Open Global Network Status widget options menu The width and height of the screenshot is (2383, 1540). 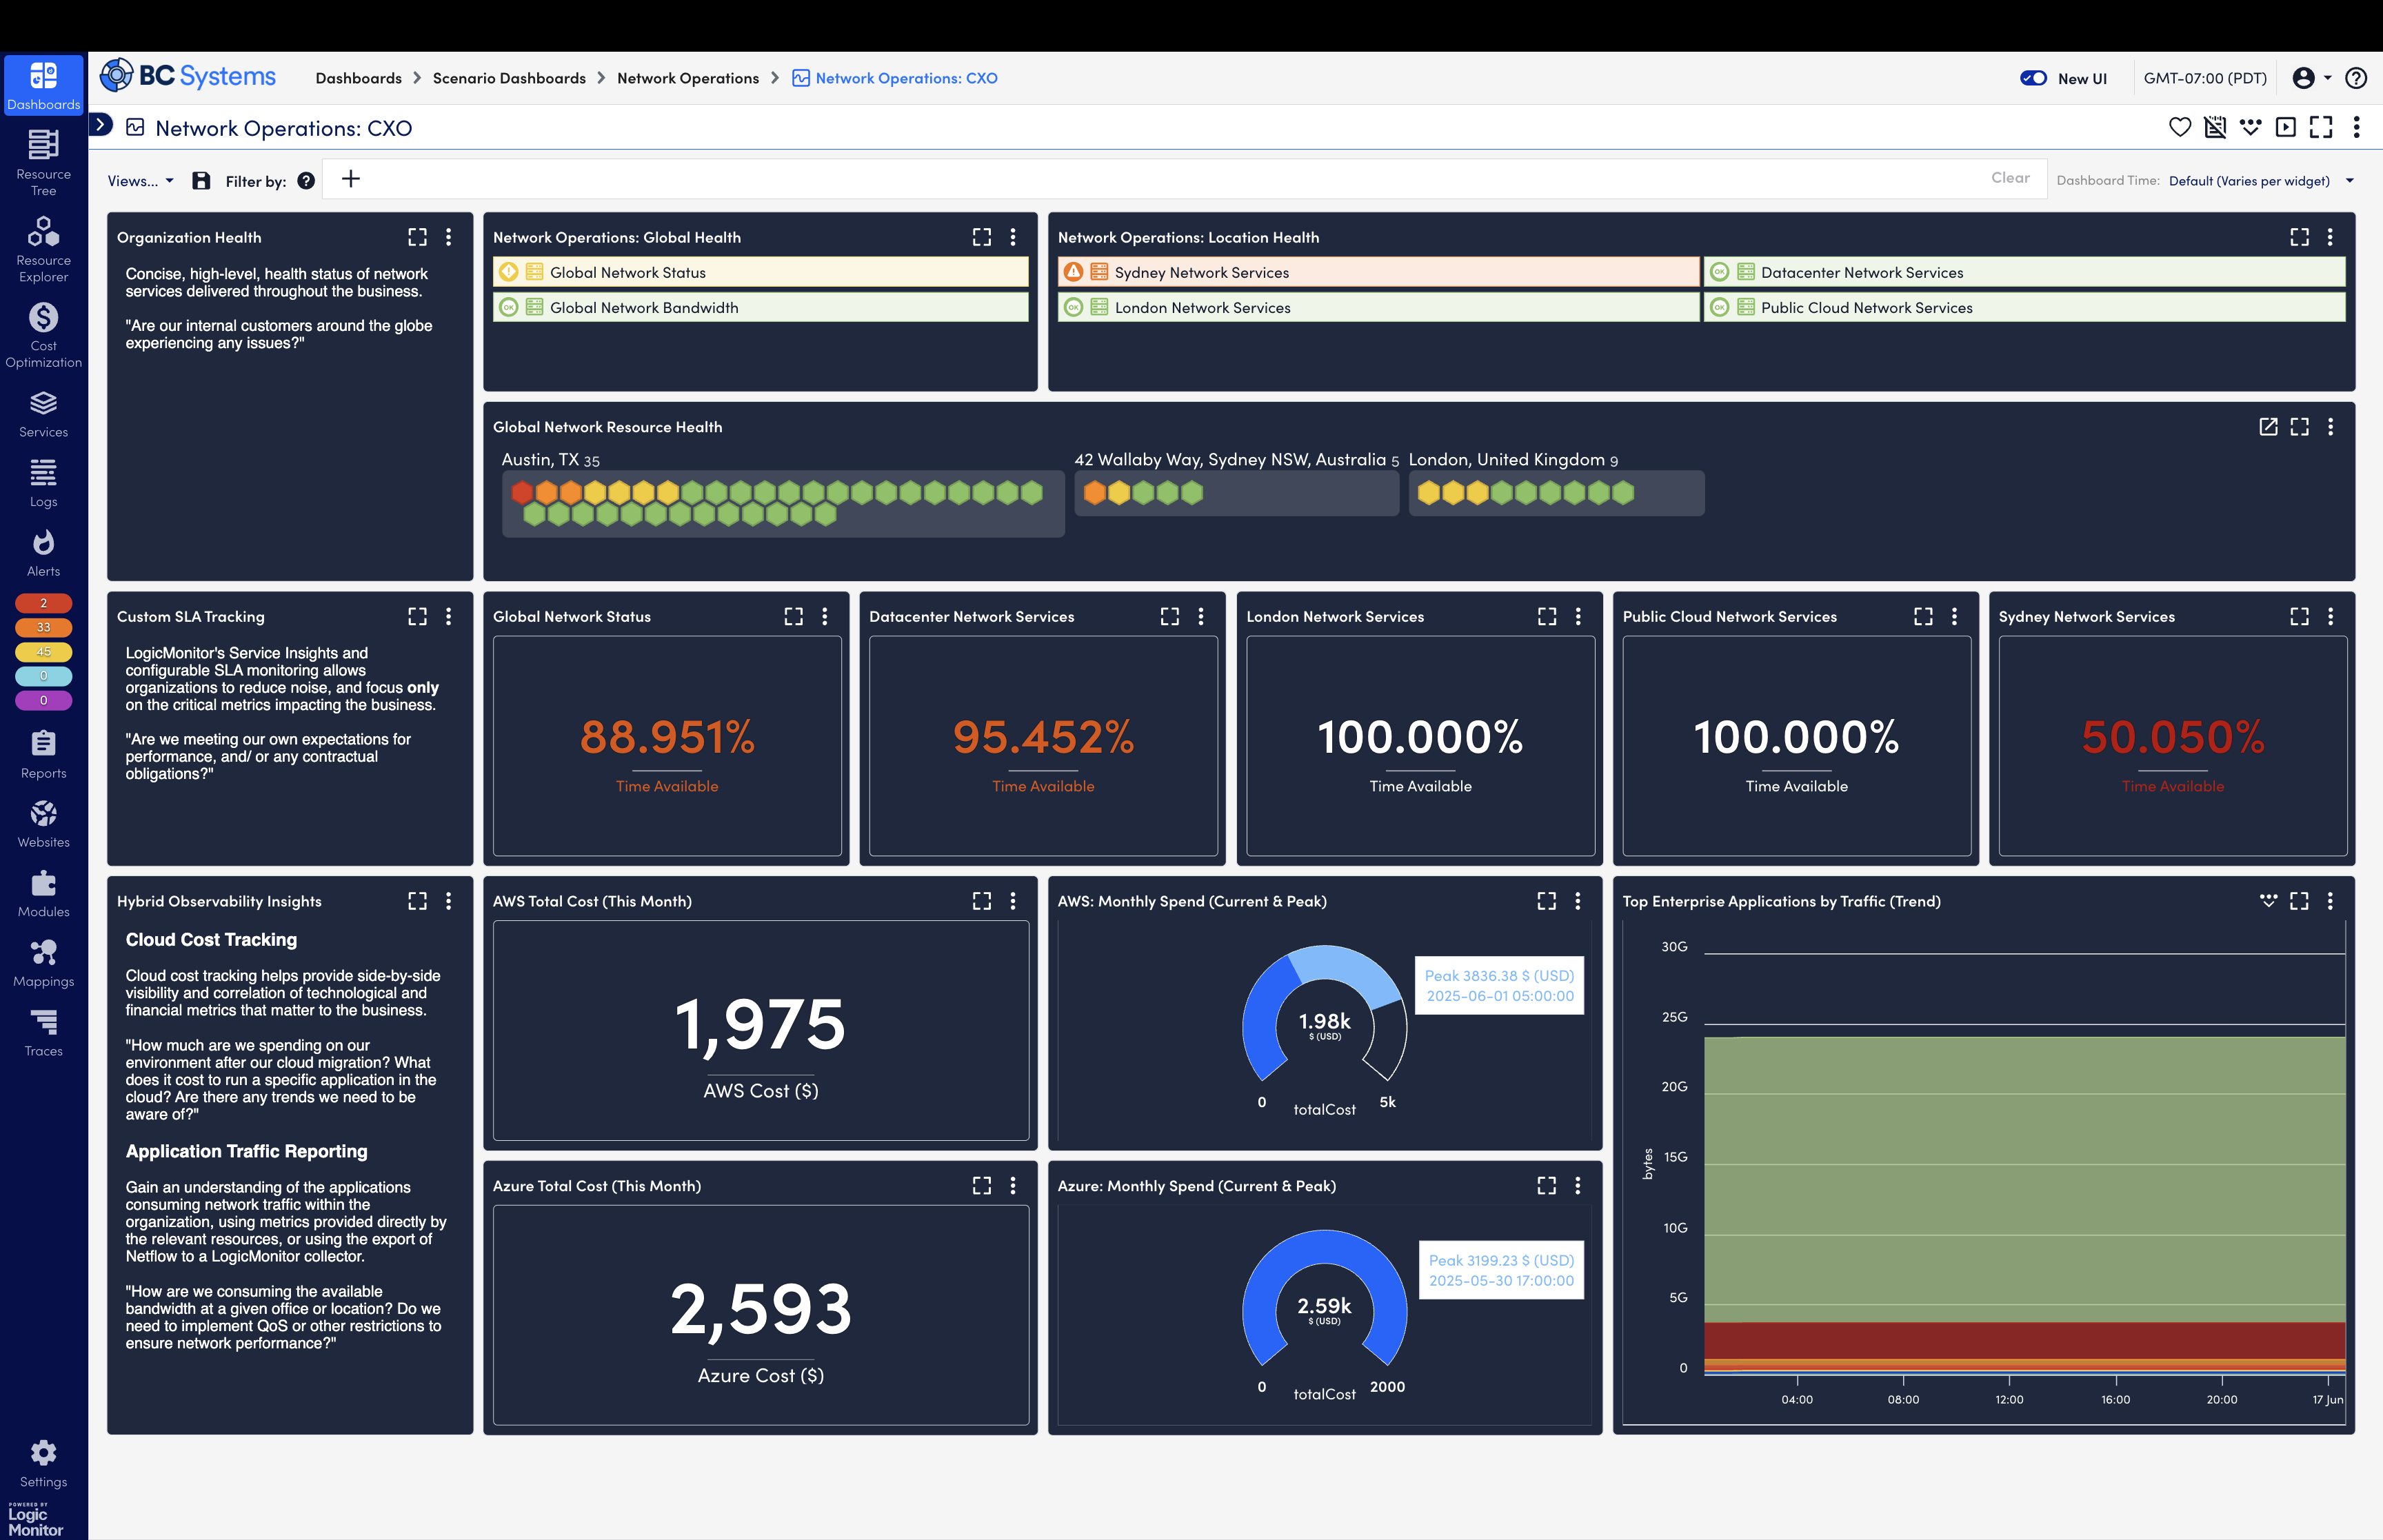click(x=825, y=616)
